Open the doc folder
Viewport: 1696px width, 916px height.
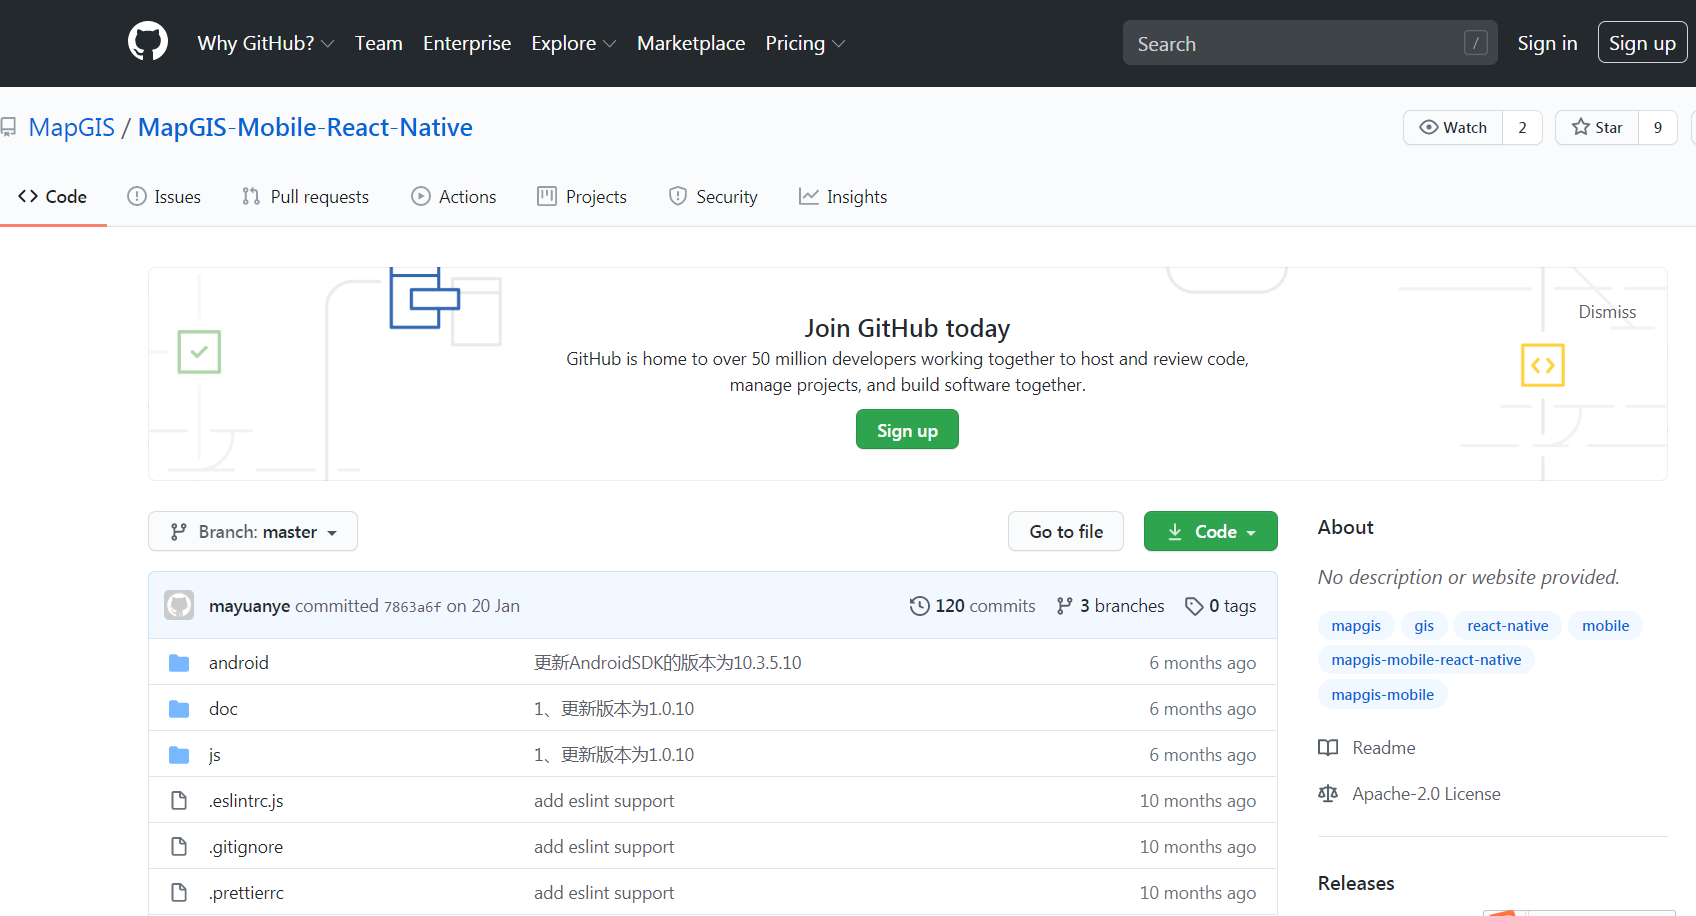click(x=223, y=709)
